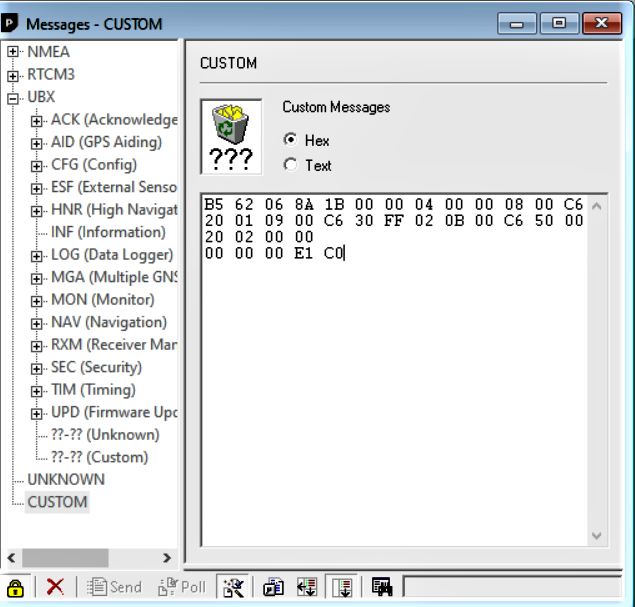This screenshot has height=607, width=635.
Task: Select the Text radio button
Action: point(291,165)
